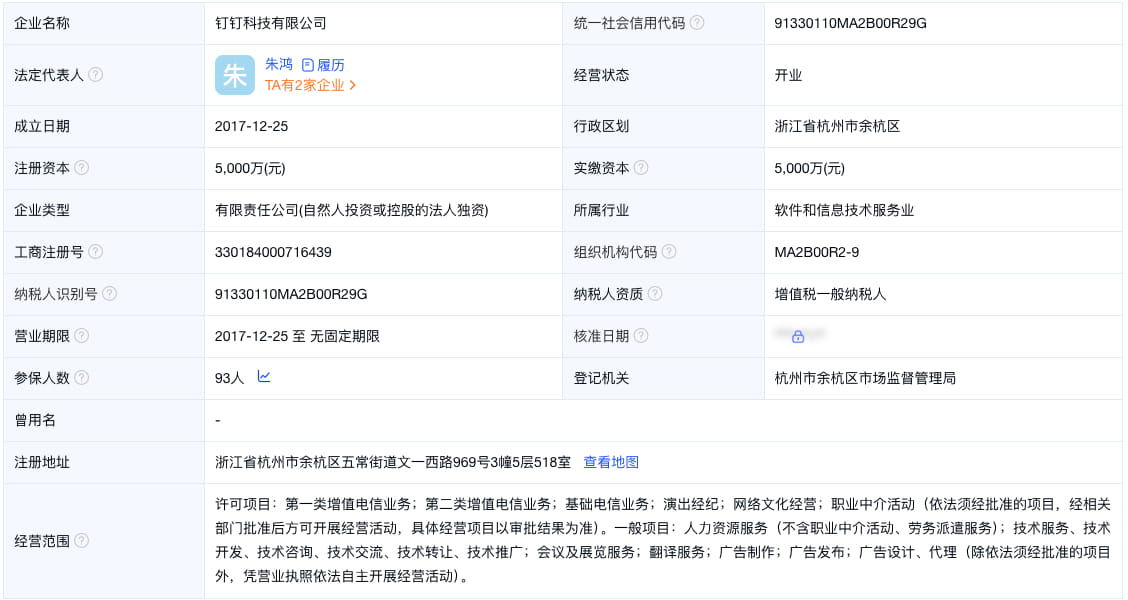This screenshot has width=1128, height=600.
Task: Click the 注册地址 label cell
Action: (x=104, y=463)
